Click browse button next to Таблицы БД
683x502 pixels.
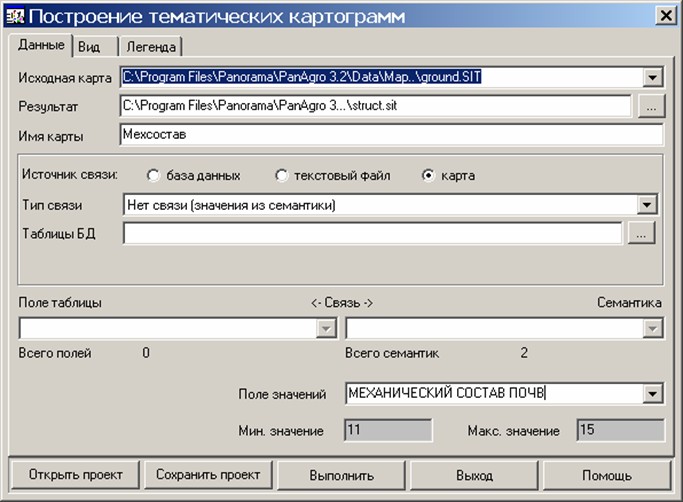pyautogui.click(x=642, y=233)
